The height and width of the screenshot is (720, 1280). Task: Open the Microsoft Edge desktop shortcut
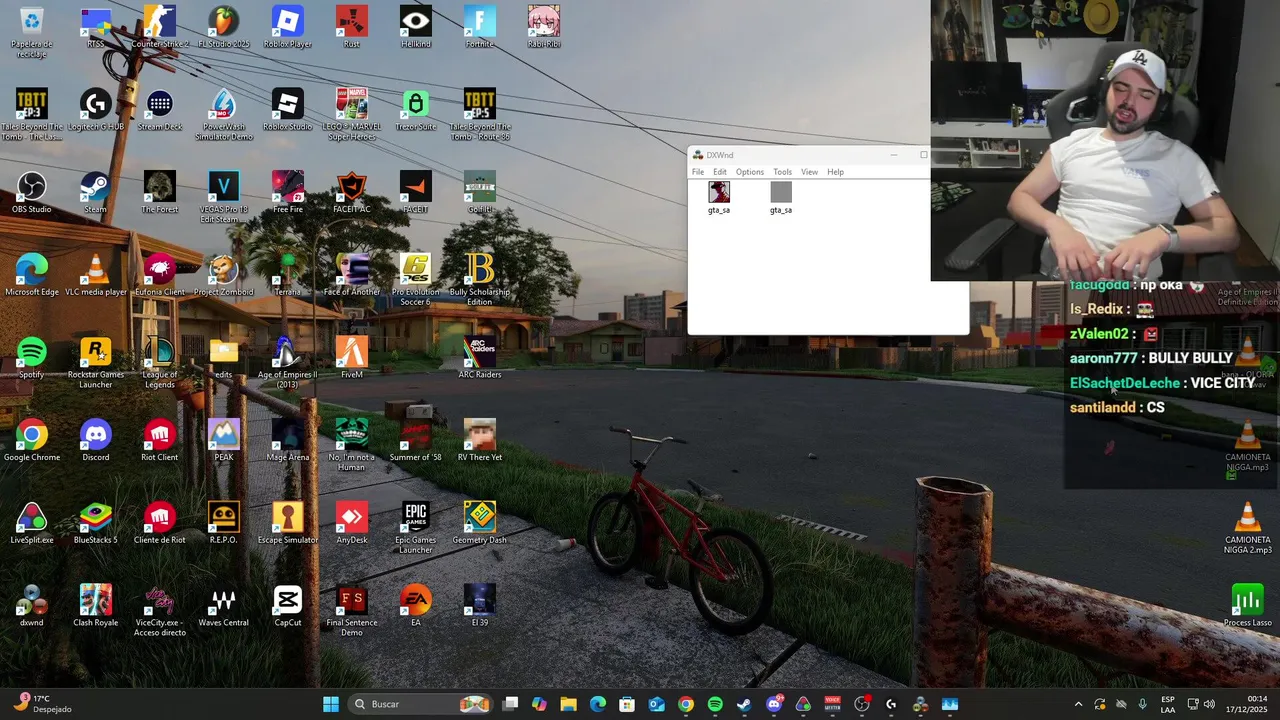(x=32, y=275)
